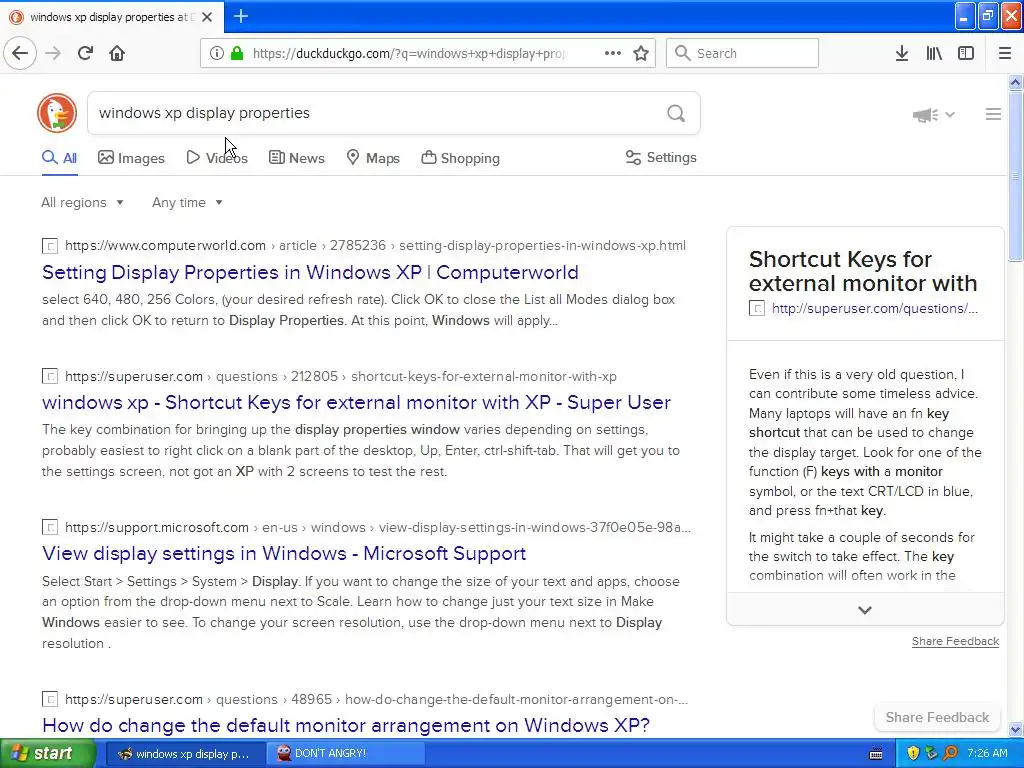Open View display settings Microsoft Support result
This screenshot has height=768, width=1024.
coord(284,553)
